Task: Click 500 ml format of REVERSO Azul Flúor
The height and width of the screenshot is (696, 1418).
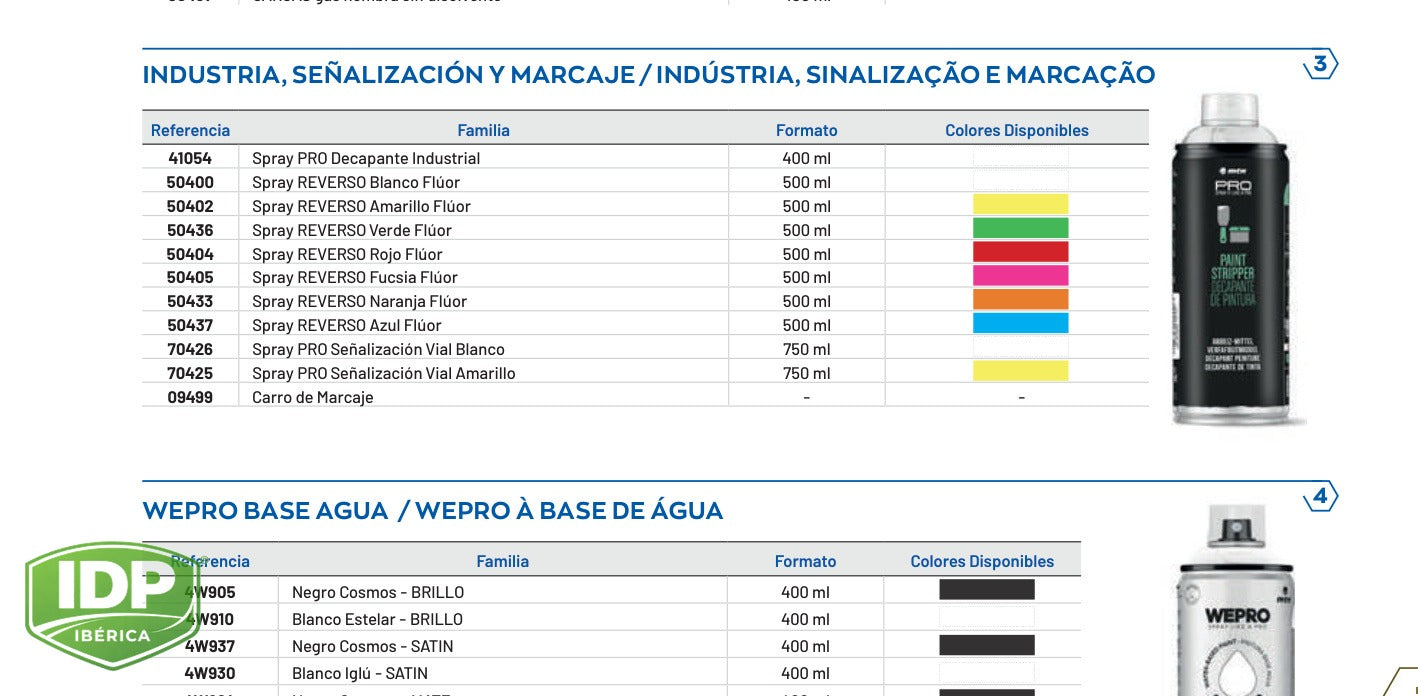Action: point(807,325)
